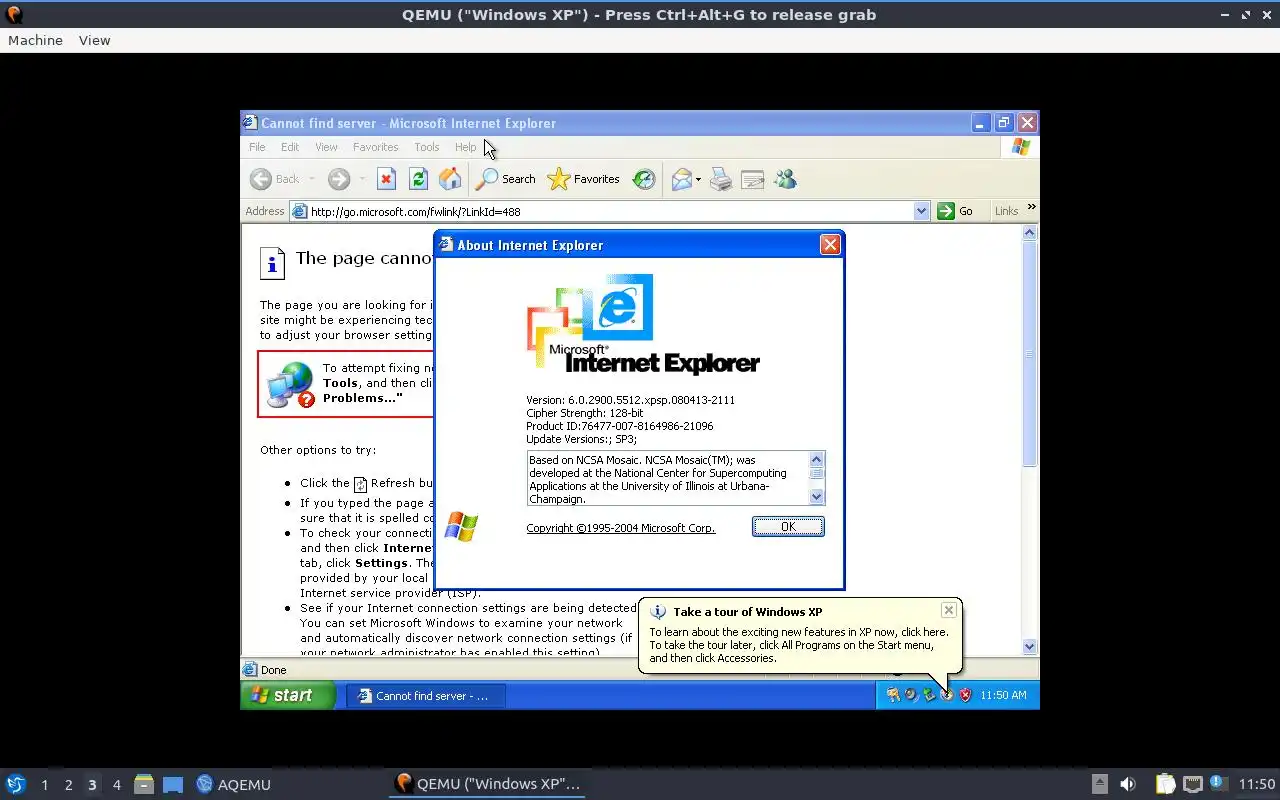The height and width of the screenshot is (800, 1280).
Task: Close the About Internet Explorer dialog
Action: coord(830,245)
